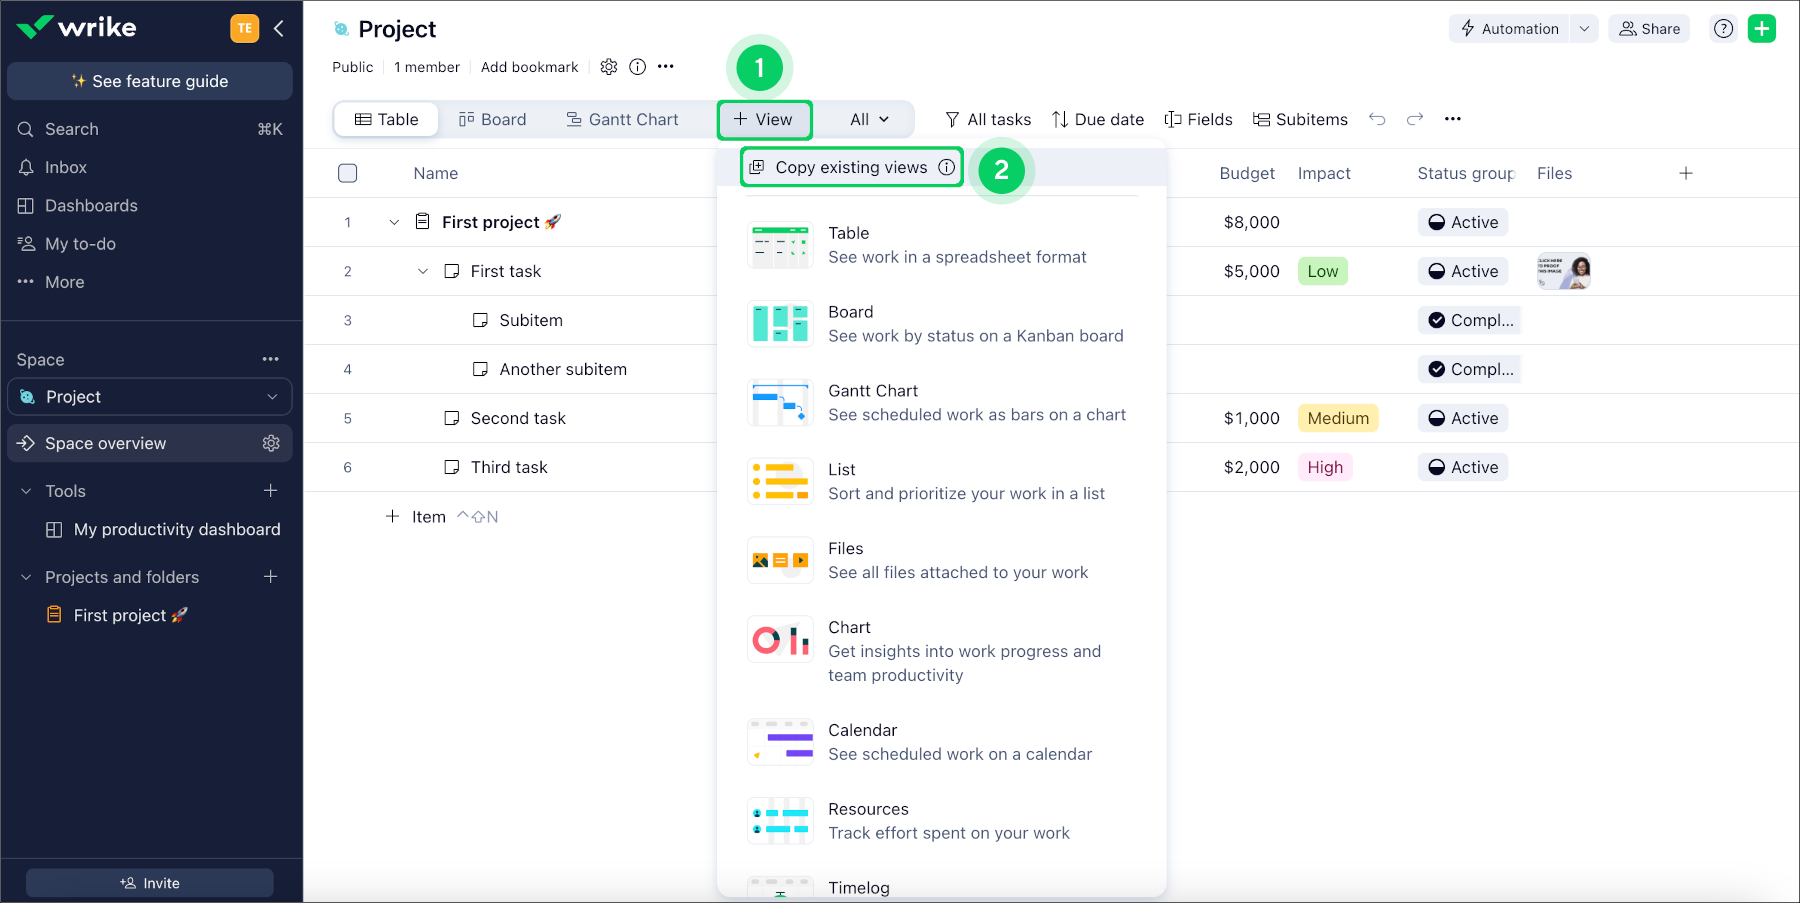Mark Subitem task as complete
Viewport: 1800px width, 903px height.
pyautogui.click(x=480, y=320)
